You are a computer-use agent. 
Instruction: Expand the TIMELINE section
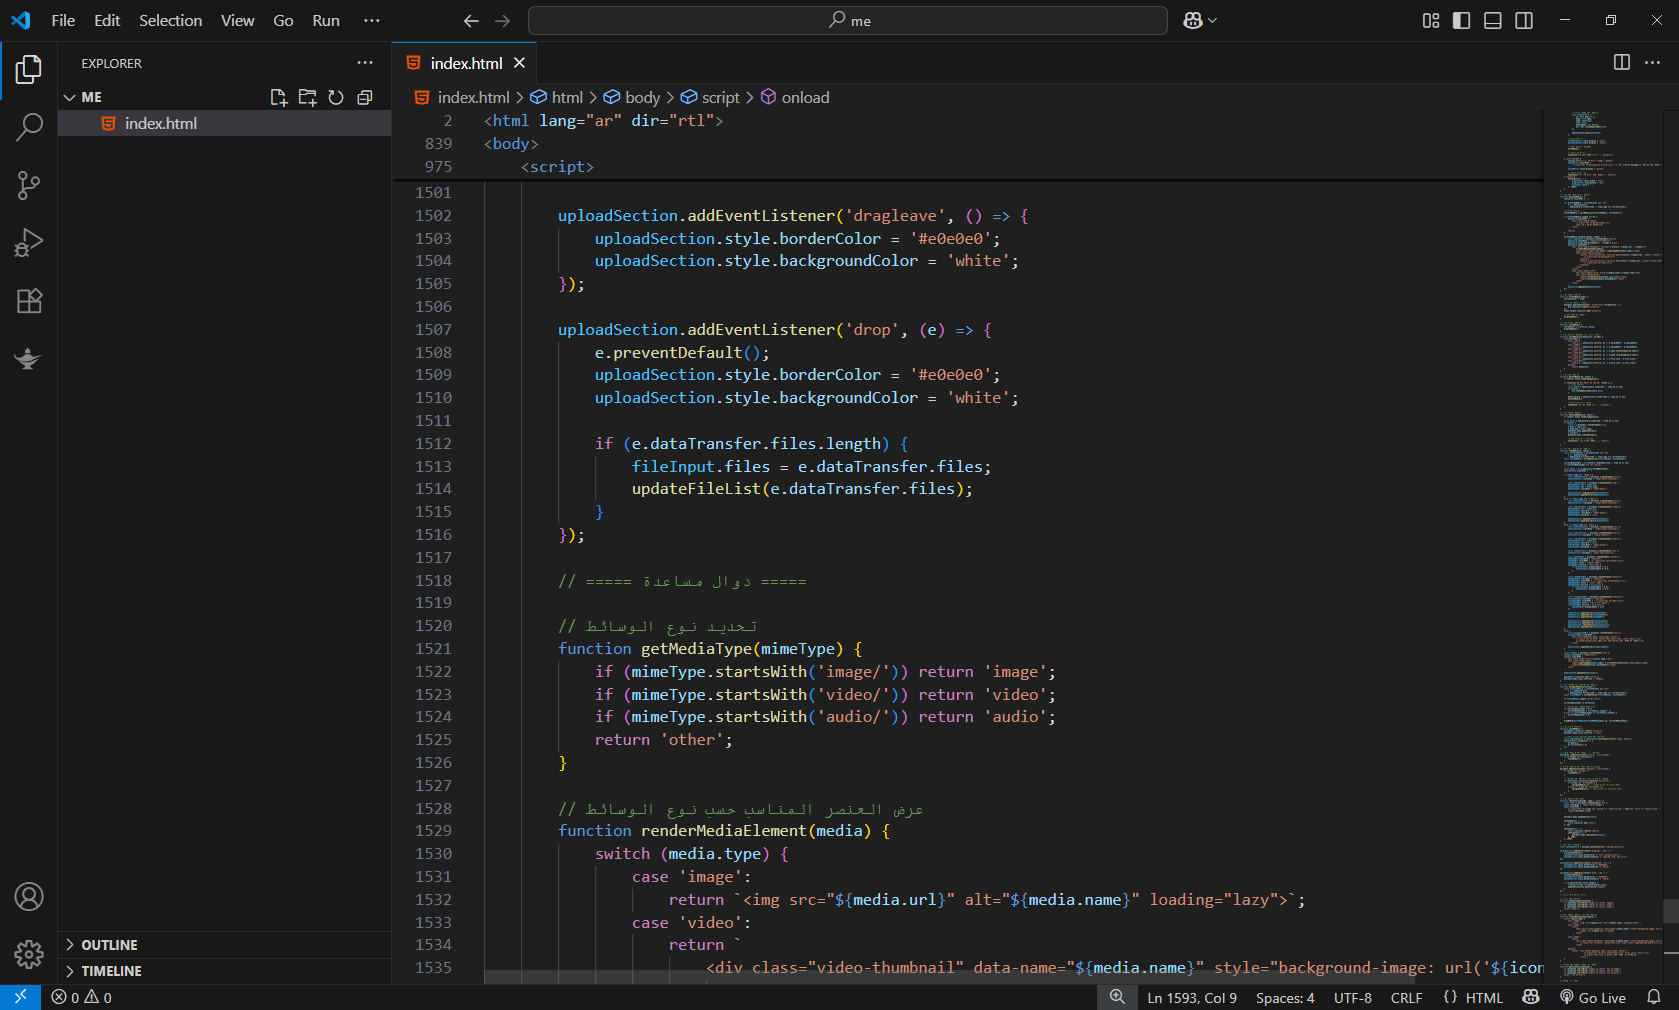point(111,971)
